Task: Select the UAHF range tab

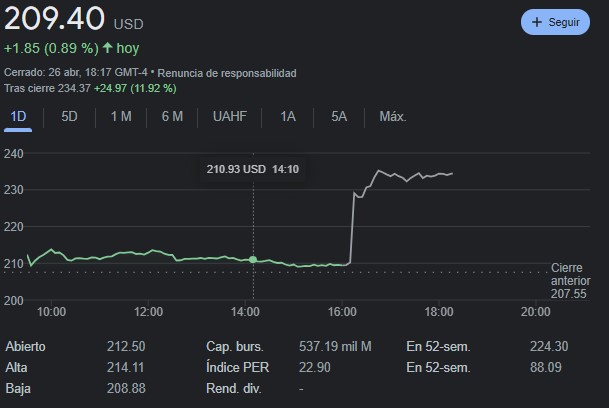Action: pos(230,117)
